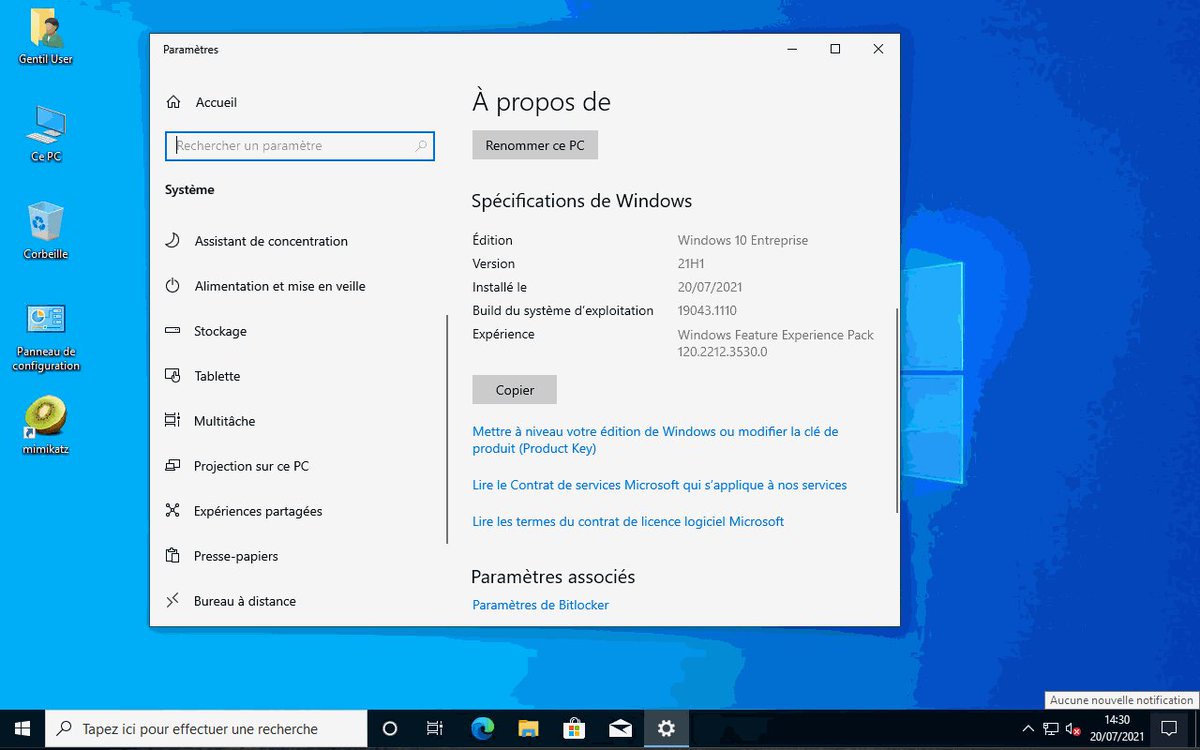Image resolution: width=1200 pixels, height=750 pixels.
Task: Show hidden tray icons with the chevron
Action: (1028, 729)
